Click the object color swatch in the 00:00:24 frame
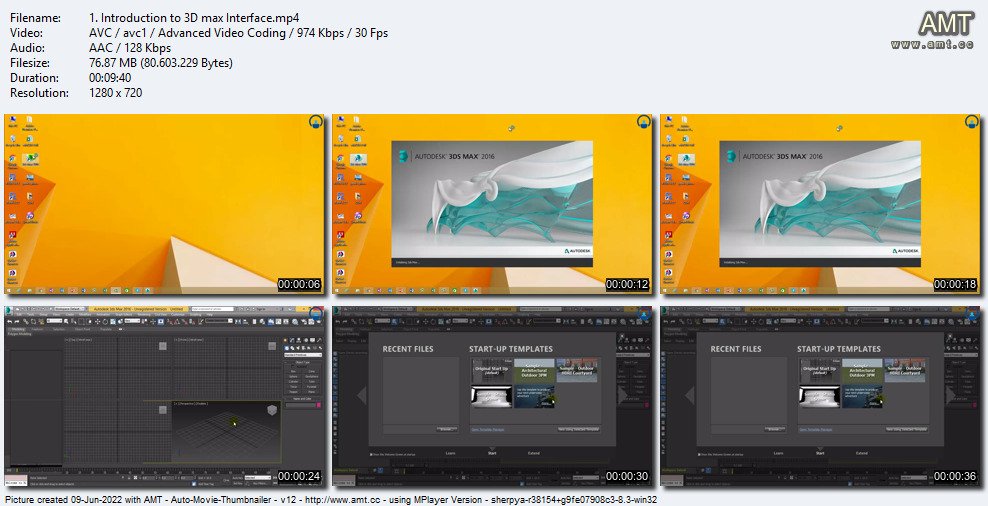988x506 pixels. point(318,405)
